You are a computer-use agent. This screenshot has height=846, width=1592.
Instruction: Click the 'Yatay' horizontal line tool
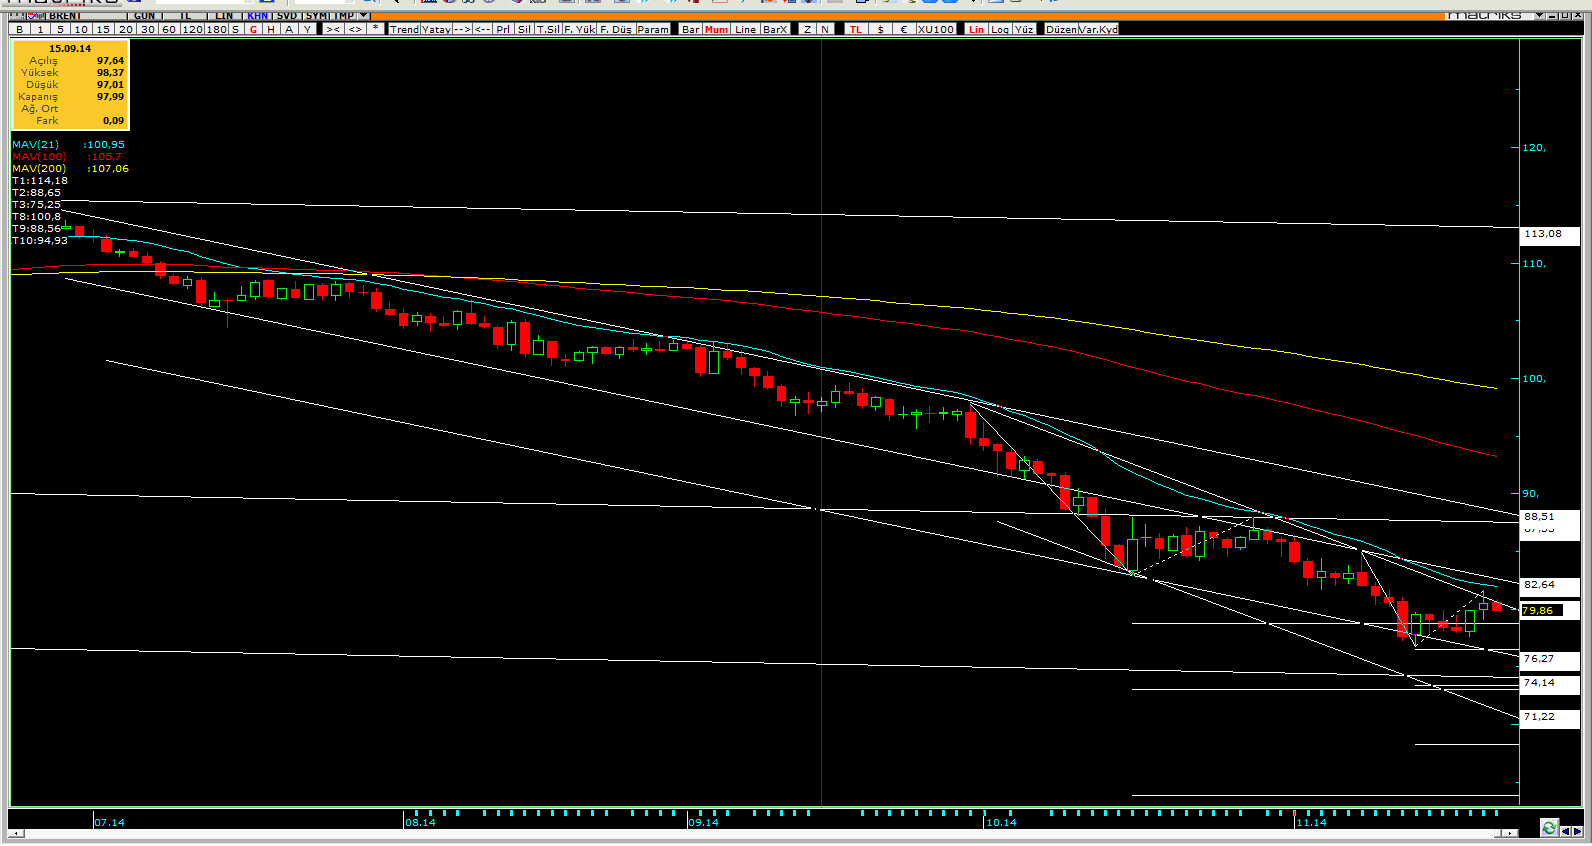point(436,29)
